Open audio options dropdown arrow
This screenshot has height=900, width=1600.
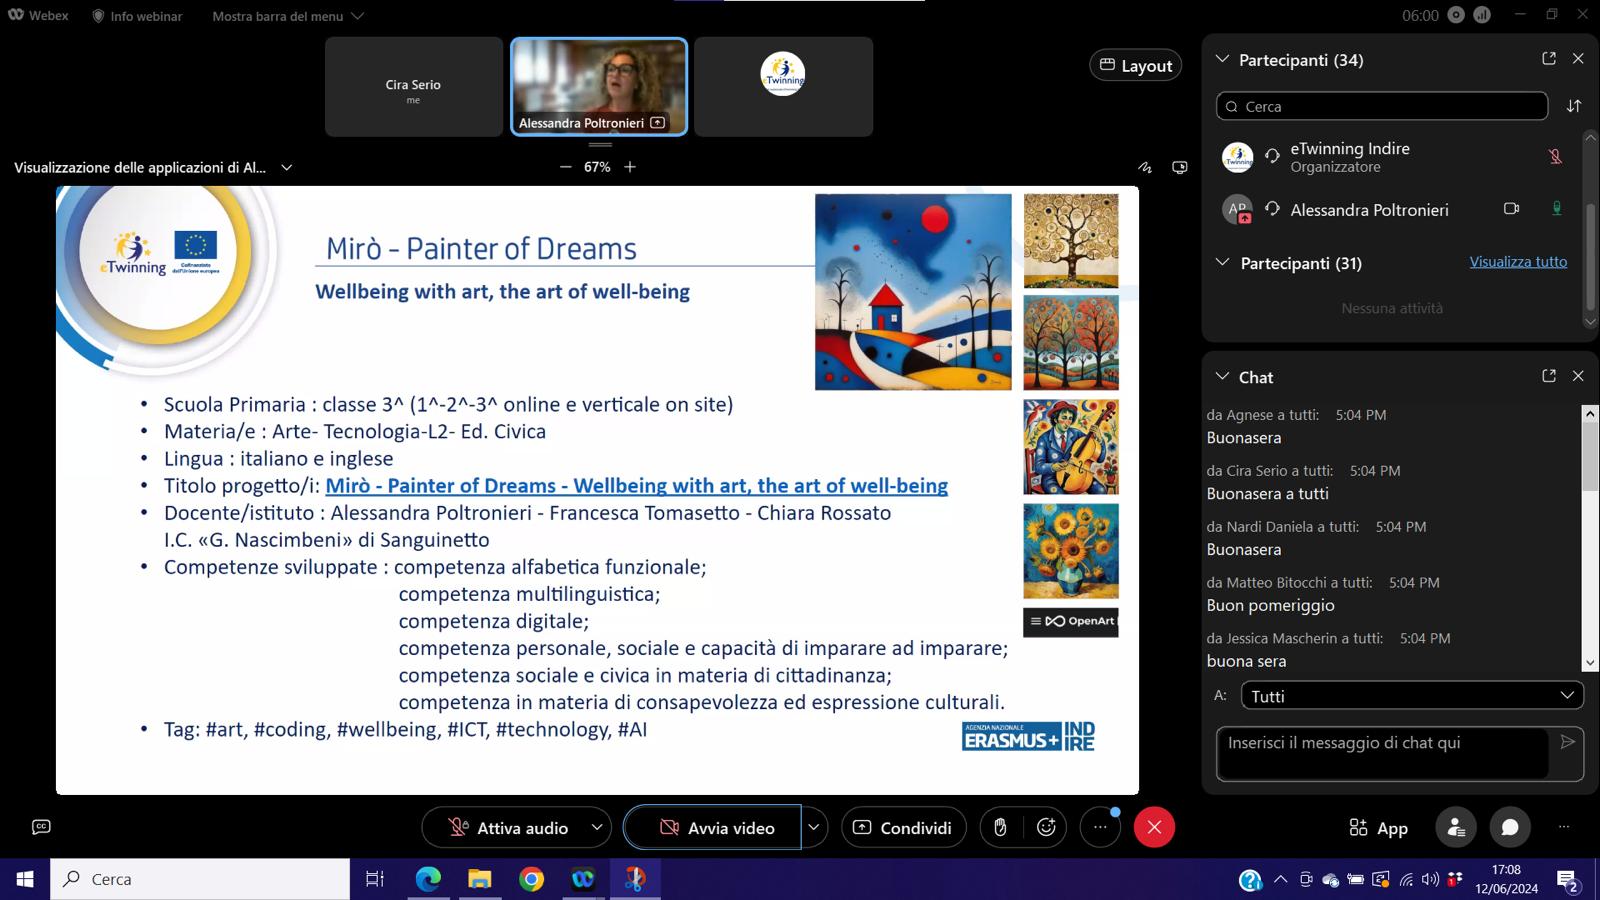[x=597, y=828]
